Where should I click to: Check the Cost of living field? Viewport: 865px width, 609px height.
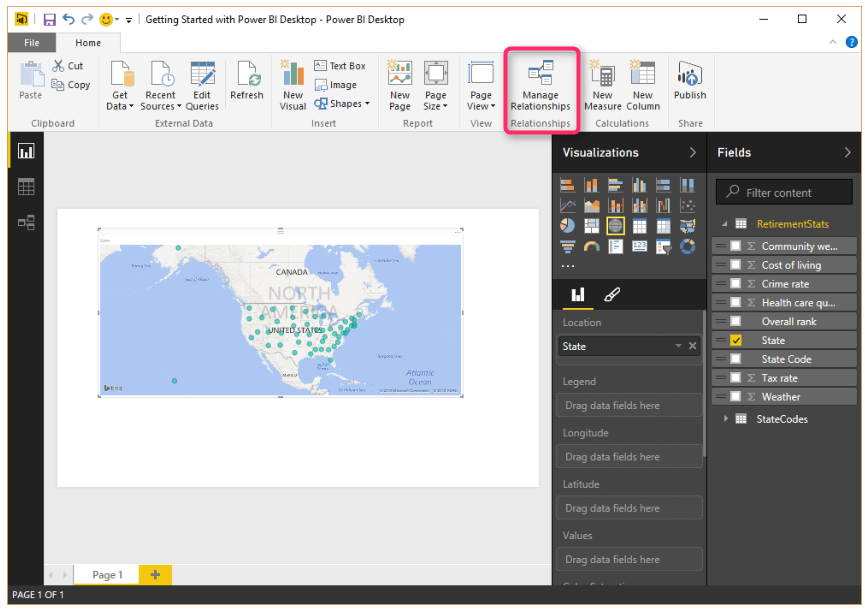point(736,265)
